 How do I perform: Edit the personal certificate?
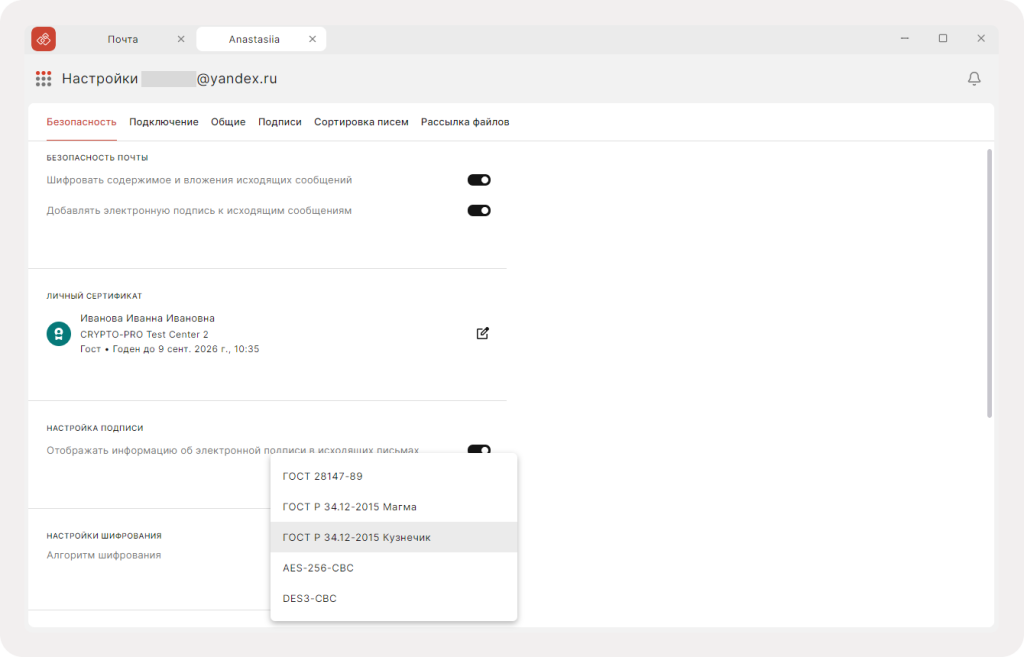[x=483, y=333]
